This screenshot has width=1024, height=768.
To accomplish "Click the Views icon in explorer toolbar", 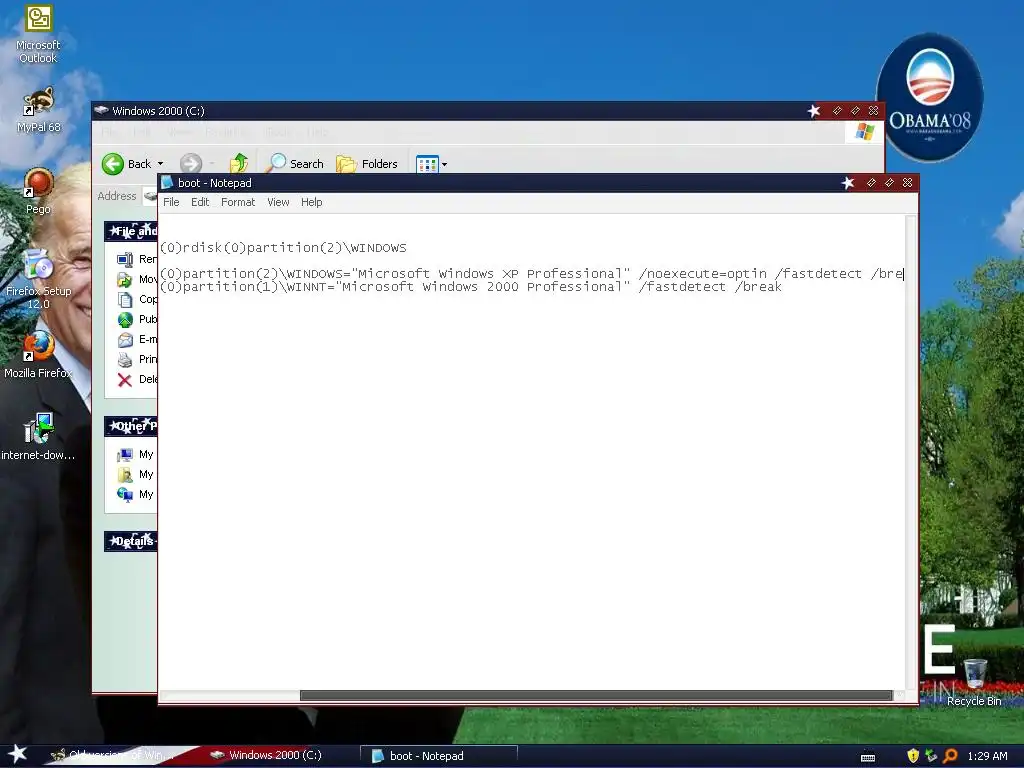I will point(427,165).
